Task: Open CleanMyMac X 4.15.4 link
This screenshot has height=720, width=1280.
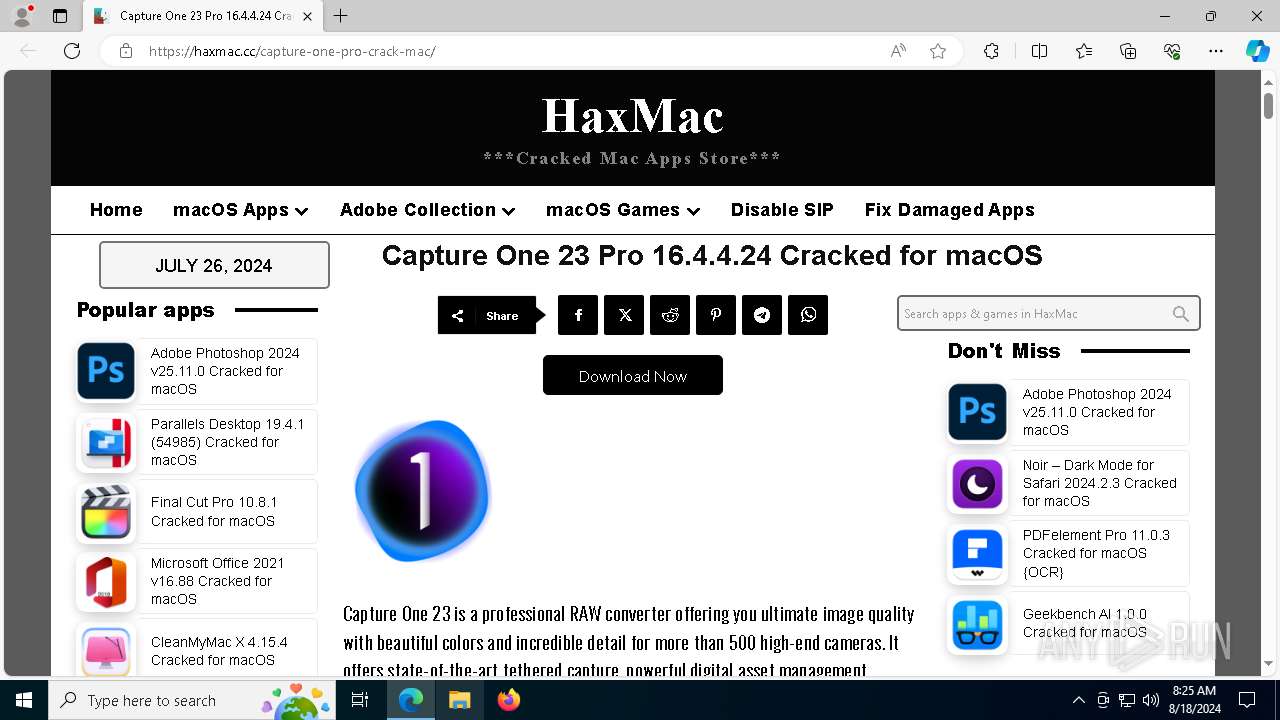Action: (219, 651)
